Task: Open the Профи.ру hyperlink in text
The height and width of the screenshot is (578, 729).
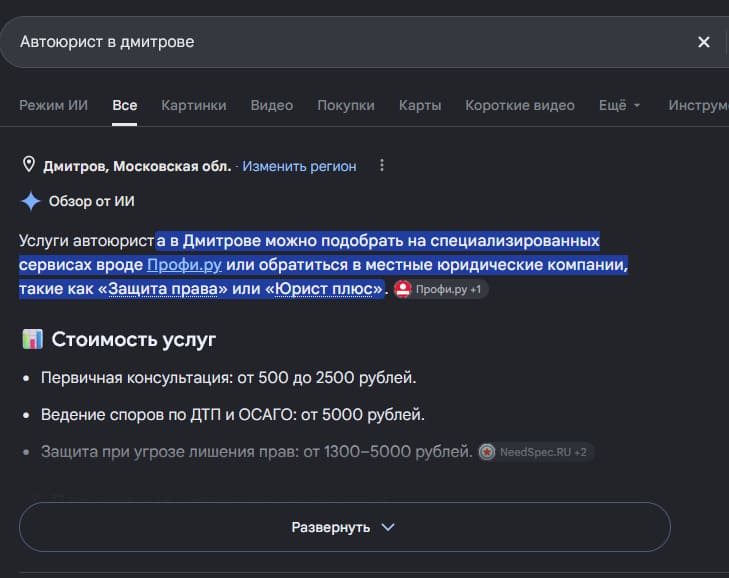Action: (184, 265)
